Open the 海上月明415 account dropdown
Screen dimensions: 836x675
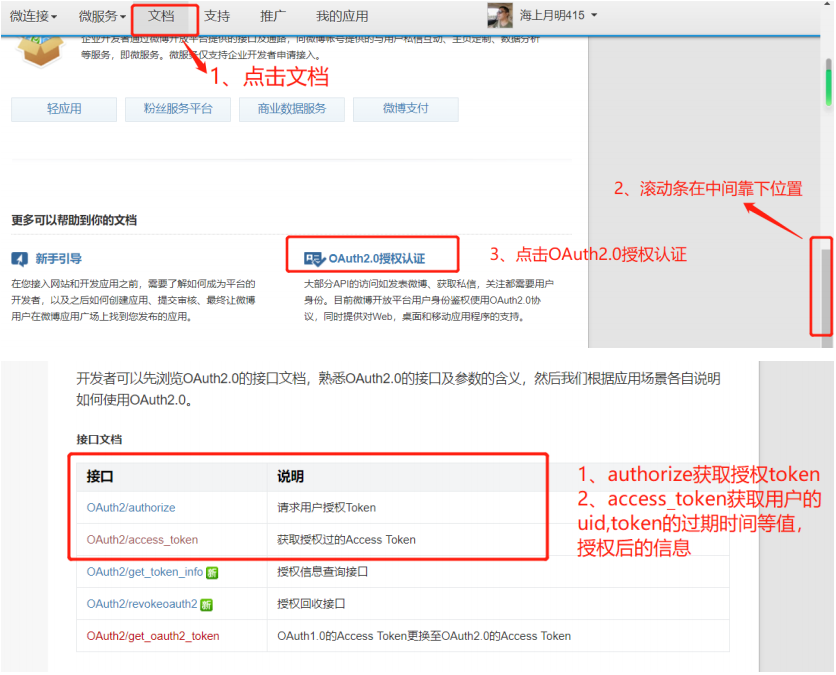558,15
